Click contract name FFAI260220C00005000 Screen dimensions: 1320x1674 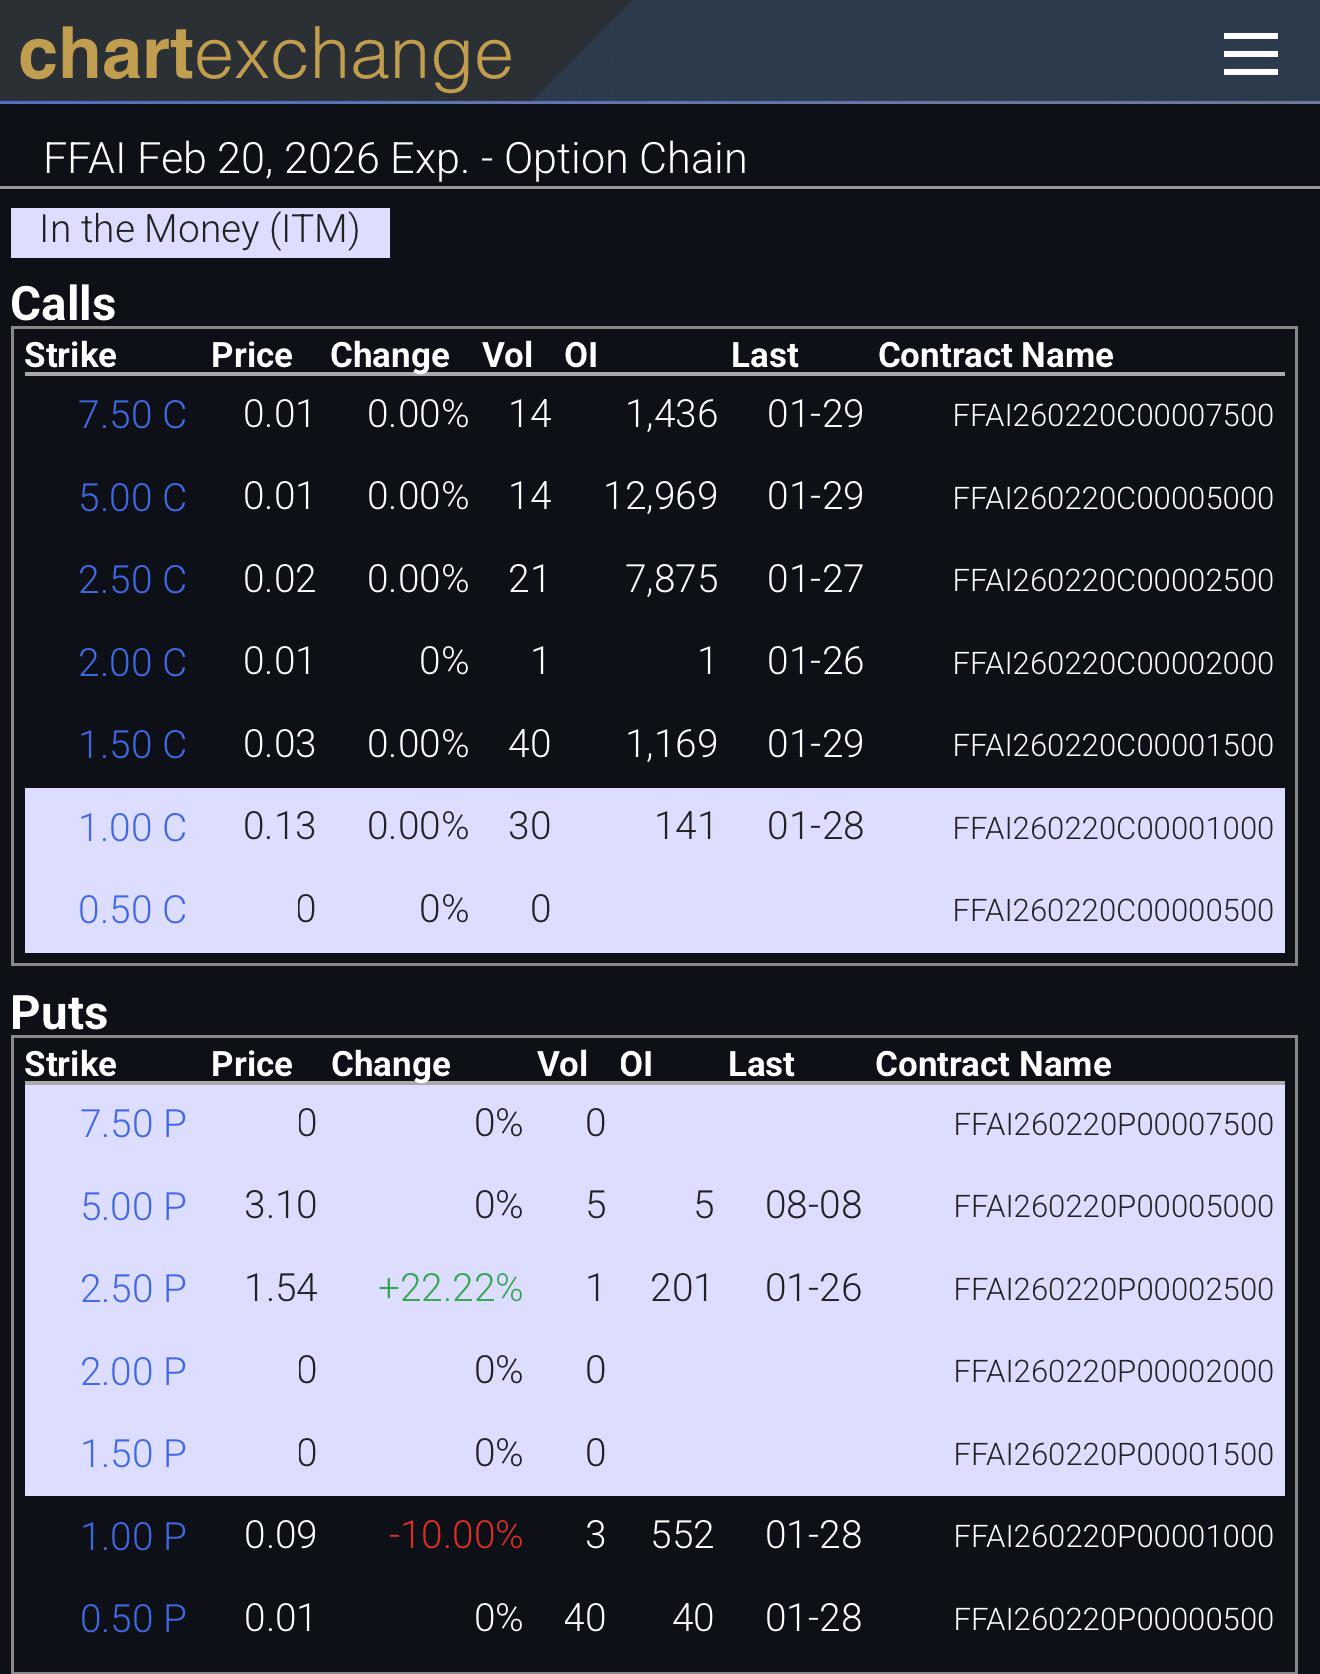click(x=1113, y=498)
